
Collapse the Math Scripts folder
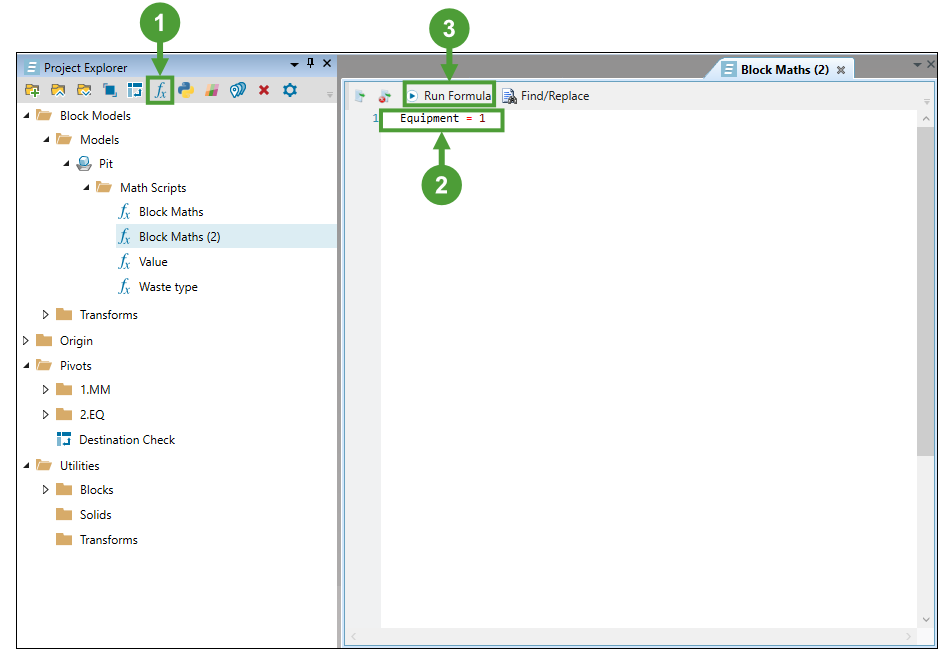[x=86, y=187]
